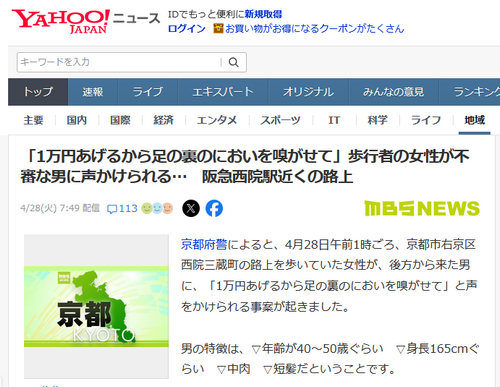Click the ニュース title text
This screenshot has height=387, width=500.
tap(136, 18)
